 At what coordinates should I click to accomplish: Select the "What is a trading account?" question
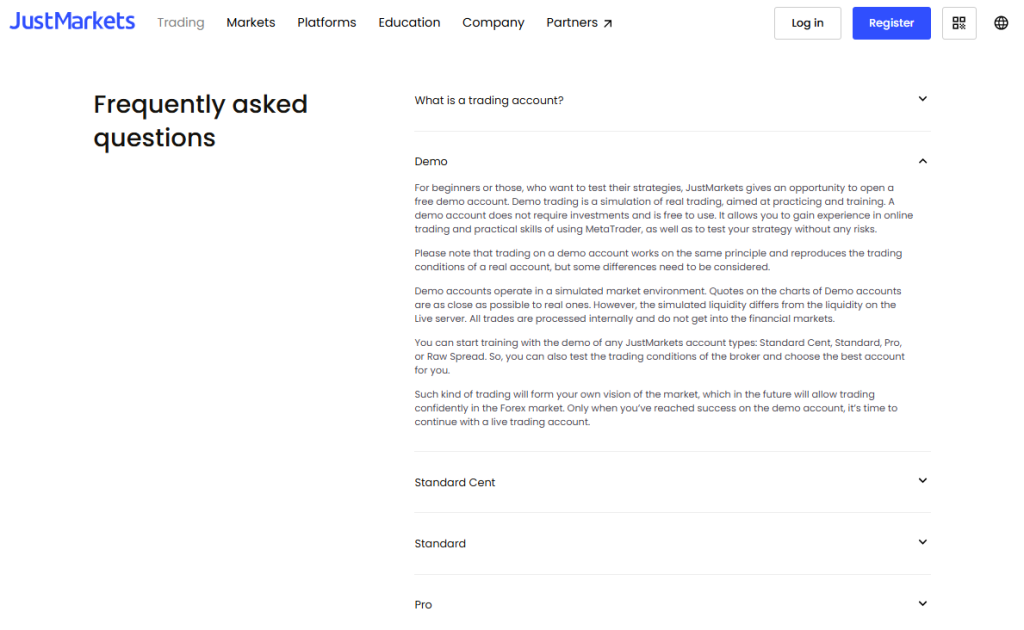[x=489, y=100]
